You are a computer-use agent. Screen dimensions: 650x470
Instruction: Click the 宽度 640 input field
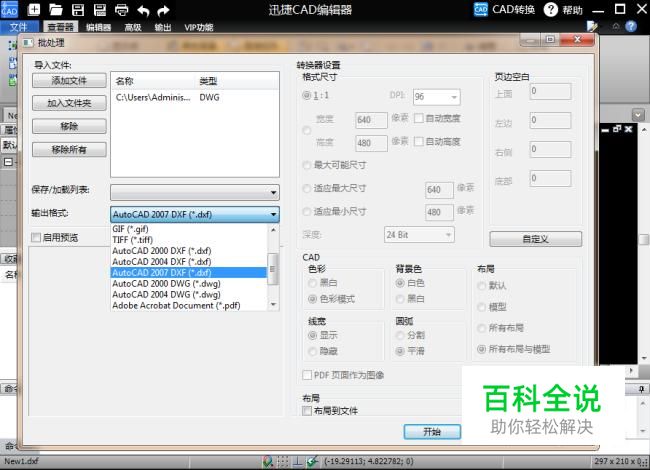point(371,120)
